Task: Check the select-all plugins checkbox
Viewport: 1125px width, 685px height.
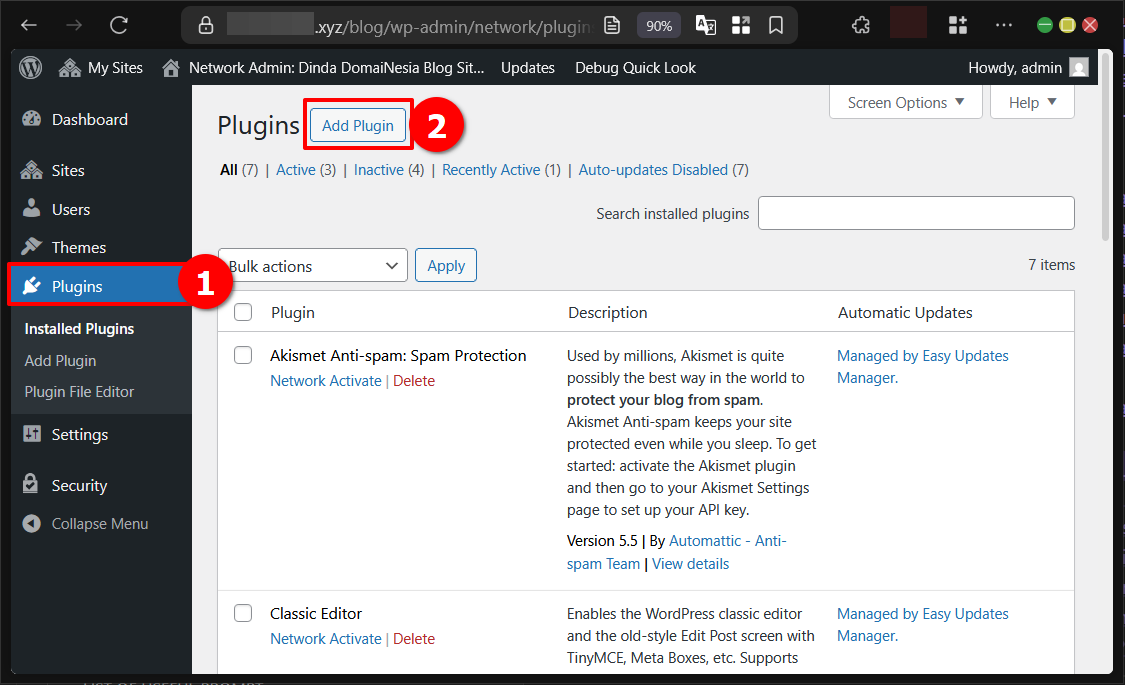Action: pos(242,312)
